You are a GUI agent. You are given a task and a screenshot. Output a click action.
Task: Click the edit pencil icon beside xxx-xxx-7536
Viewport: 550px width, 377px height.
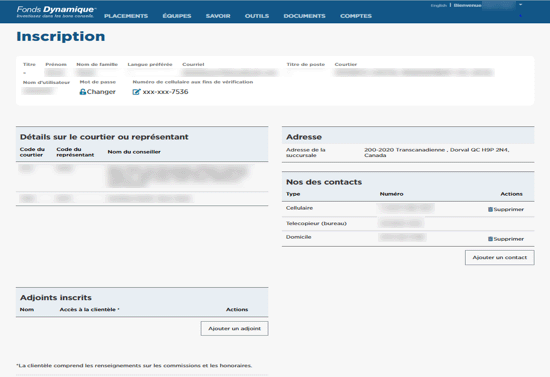tap(136, 92)
